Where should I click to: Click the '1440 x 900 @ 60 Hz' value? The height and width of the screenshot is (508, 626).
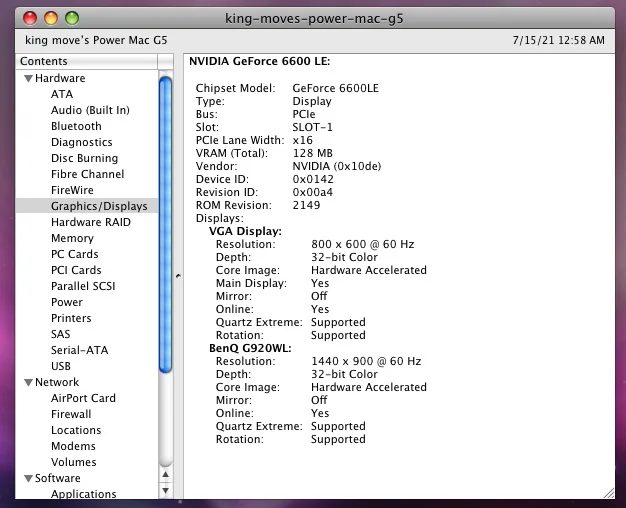coord(366,361)
